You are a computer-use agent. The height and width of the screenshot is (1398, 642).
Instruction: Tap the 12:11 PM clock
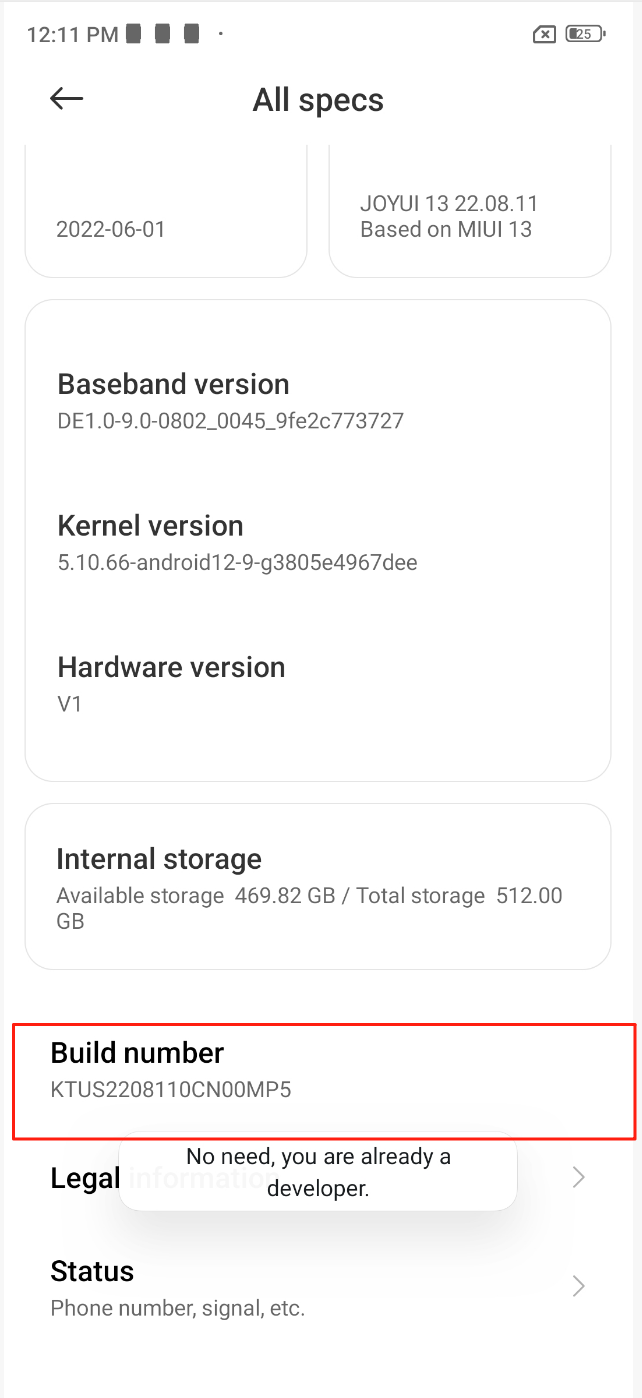(x=72, y=35)
